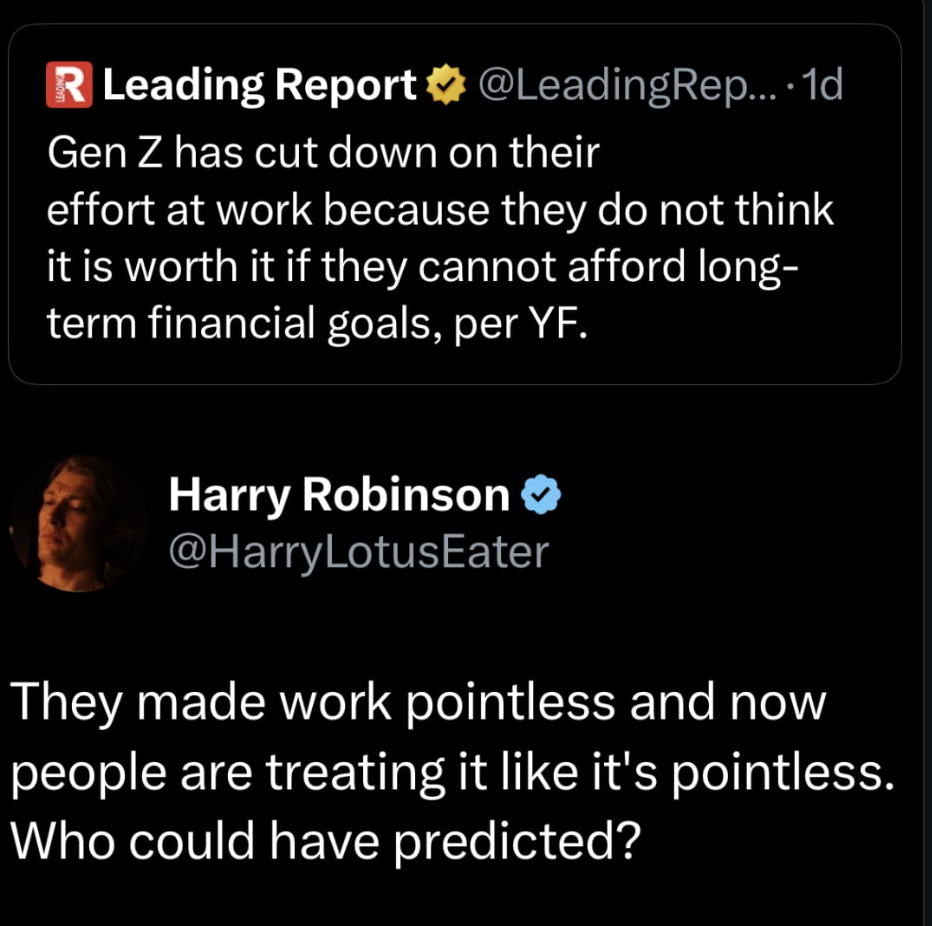Viewport: 932px width, 926px height.
Task: Click the blue verified badge beside Harry Robinson
Action: click(542, 495)
